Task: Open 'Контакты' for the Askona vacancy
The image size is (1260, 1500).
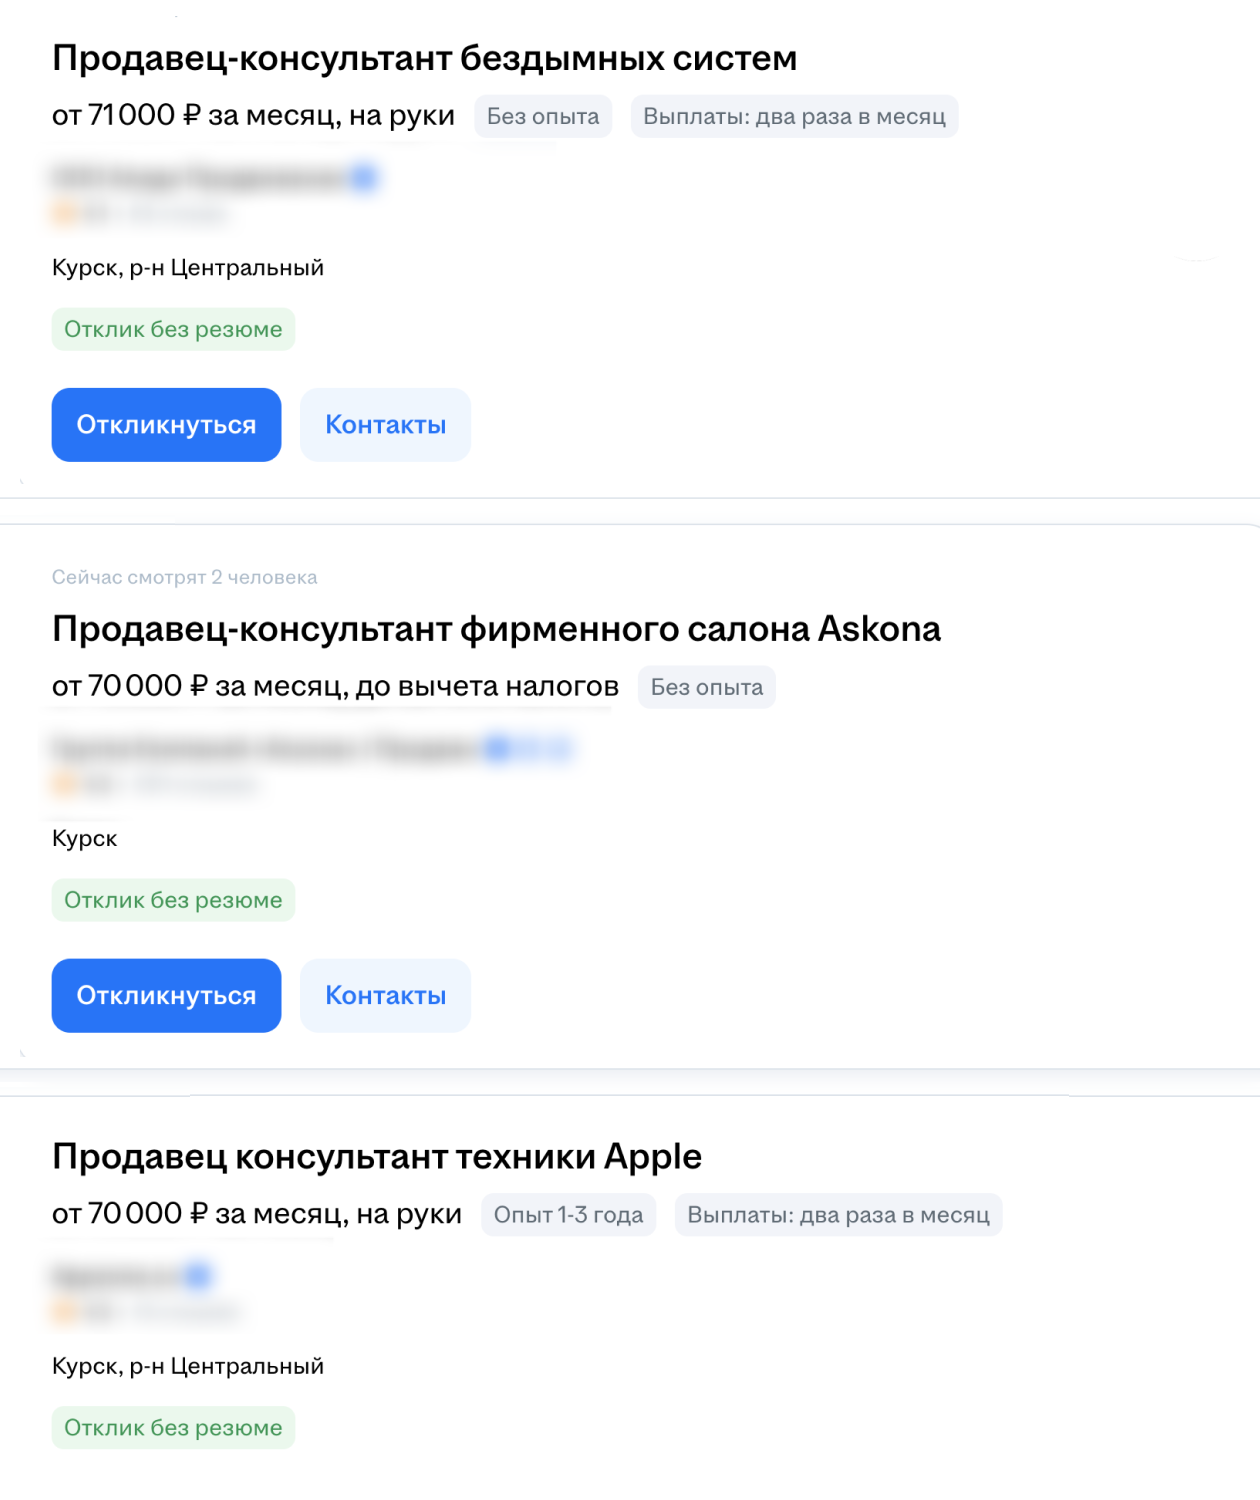Action: point(384,995)
